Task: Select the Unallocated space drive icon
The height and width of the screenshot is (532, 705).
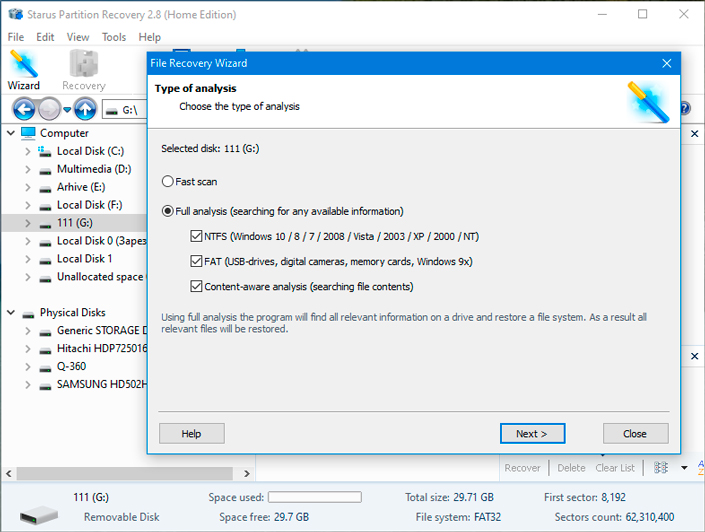Action: coord(45,279)
